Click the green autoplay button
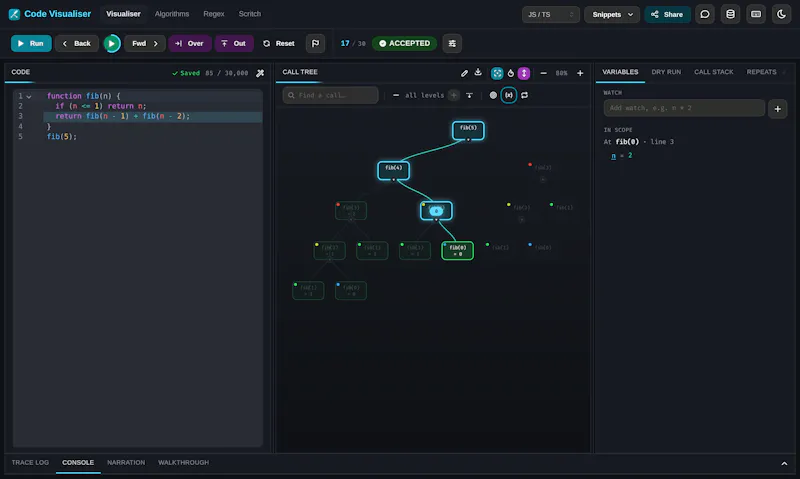This screenshot has height=479, width=800. tap(112, 43)
